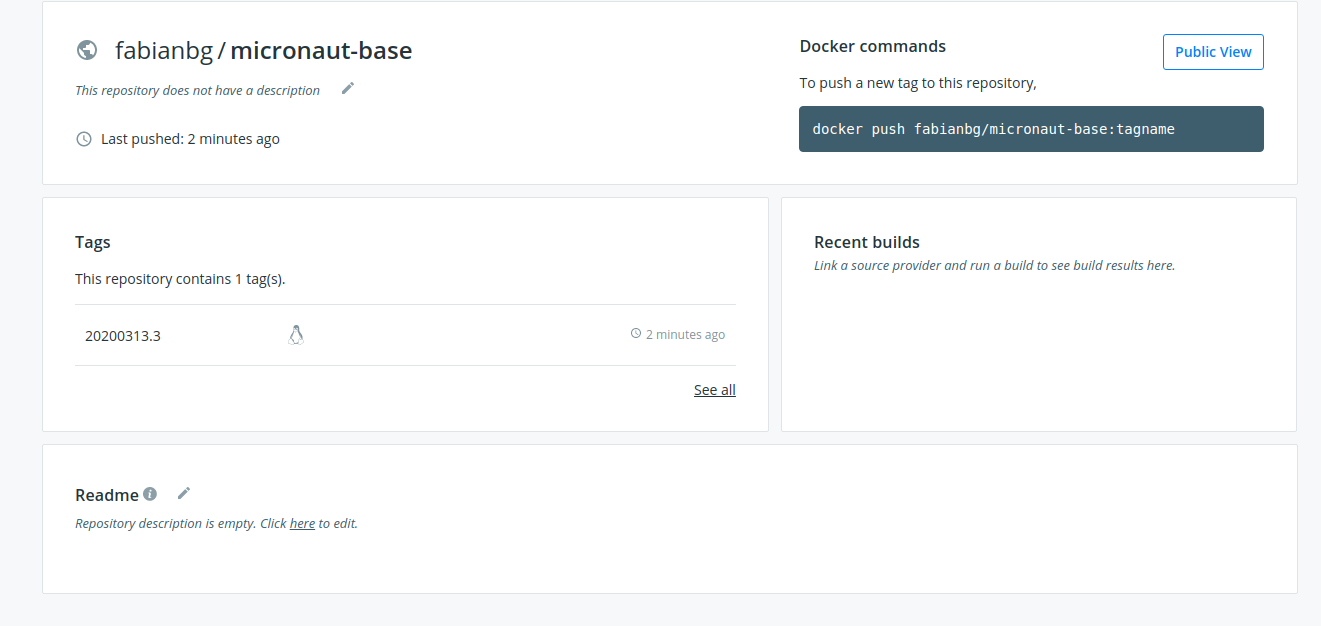Click the clock icon beside Last pushed
Image resolution: width=1321 pixels, height=626 pixels.
pos(83,138)
